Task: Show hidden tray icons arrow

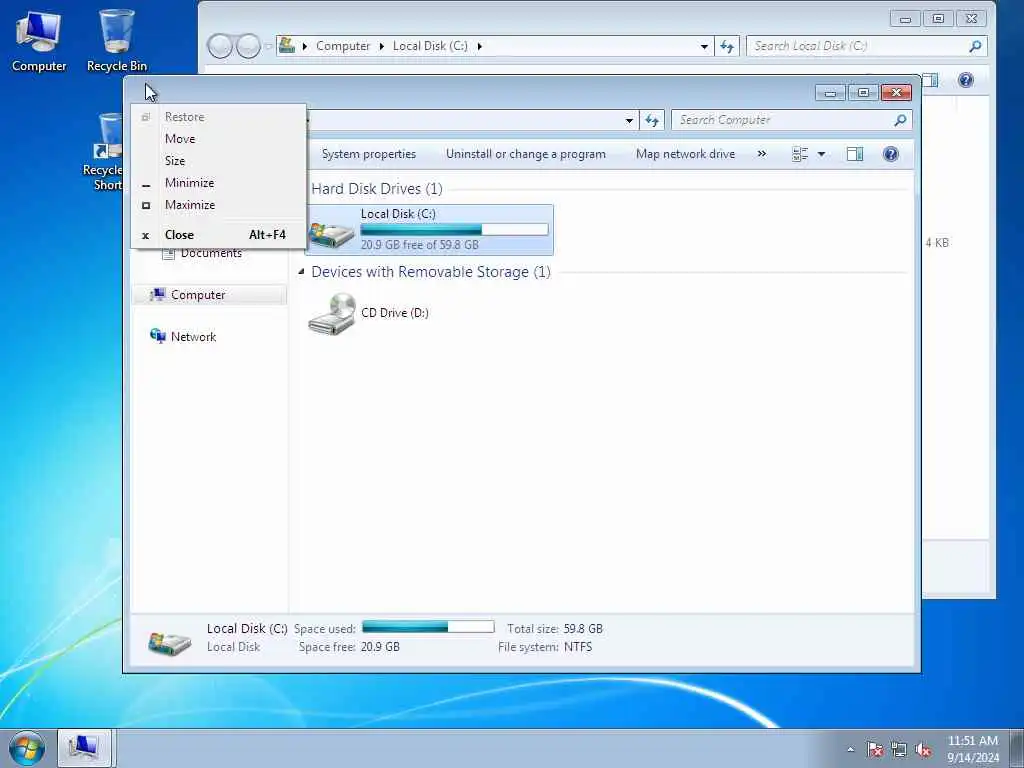Action: click(850, 750)
